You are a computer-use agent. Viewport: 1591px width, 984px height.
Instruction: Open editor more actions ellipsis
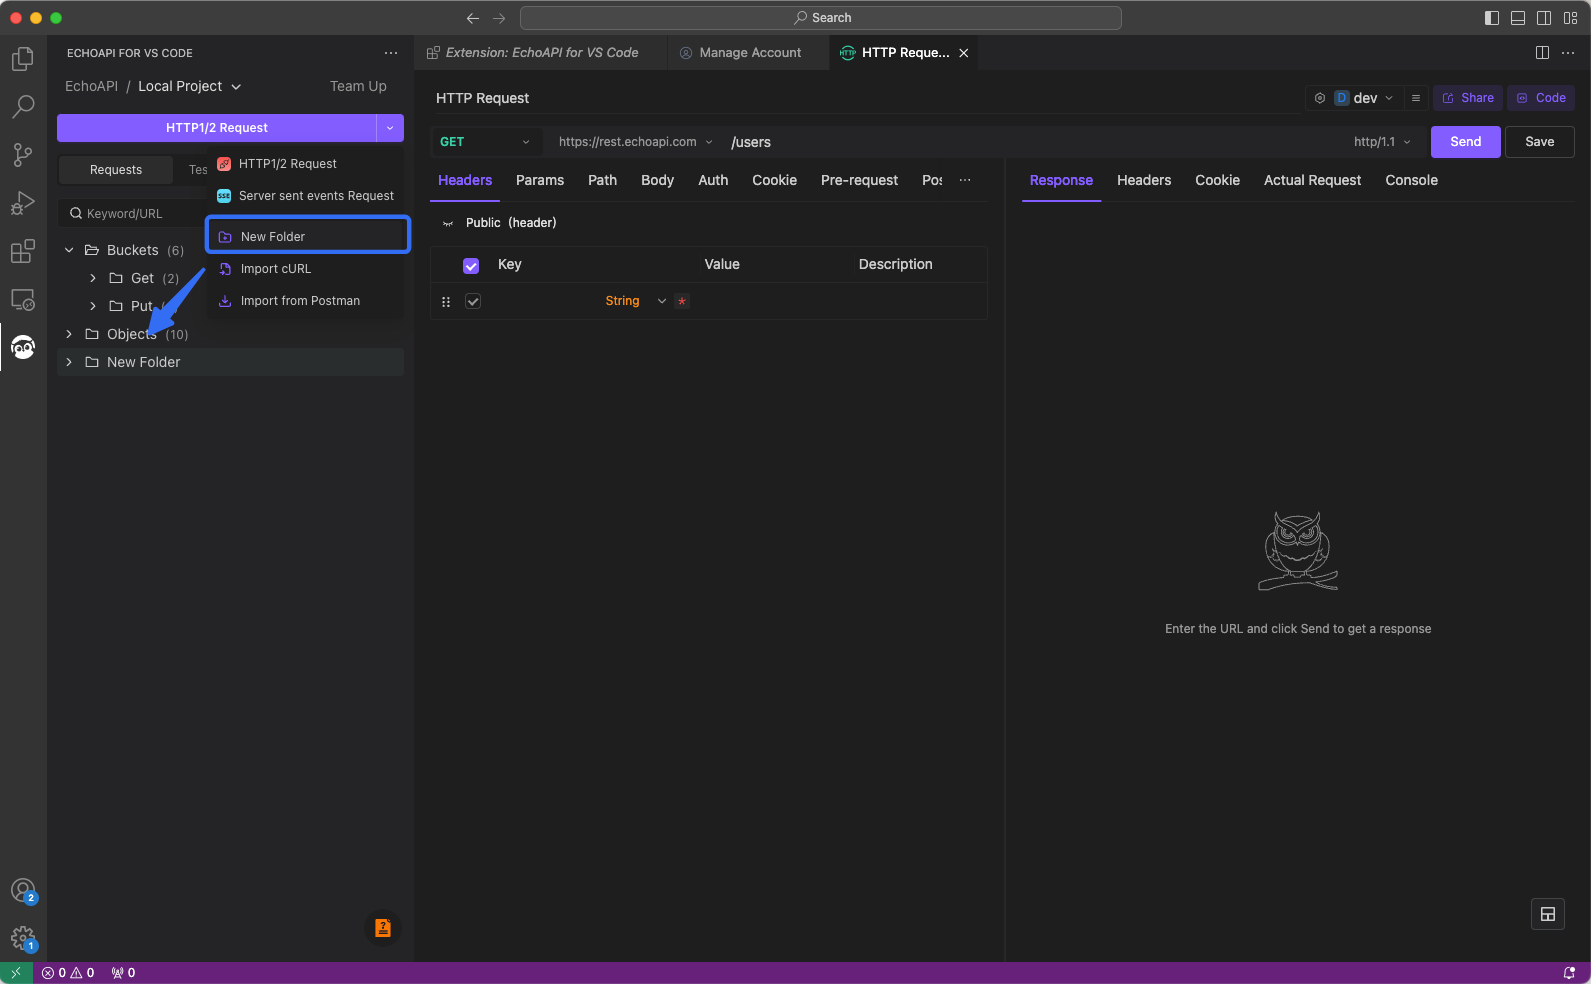coord(1568,53)
